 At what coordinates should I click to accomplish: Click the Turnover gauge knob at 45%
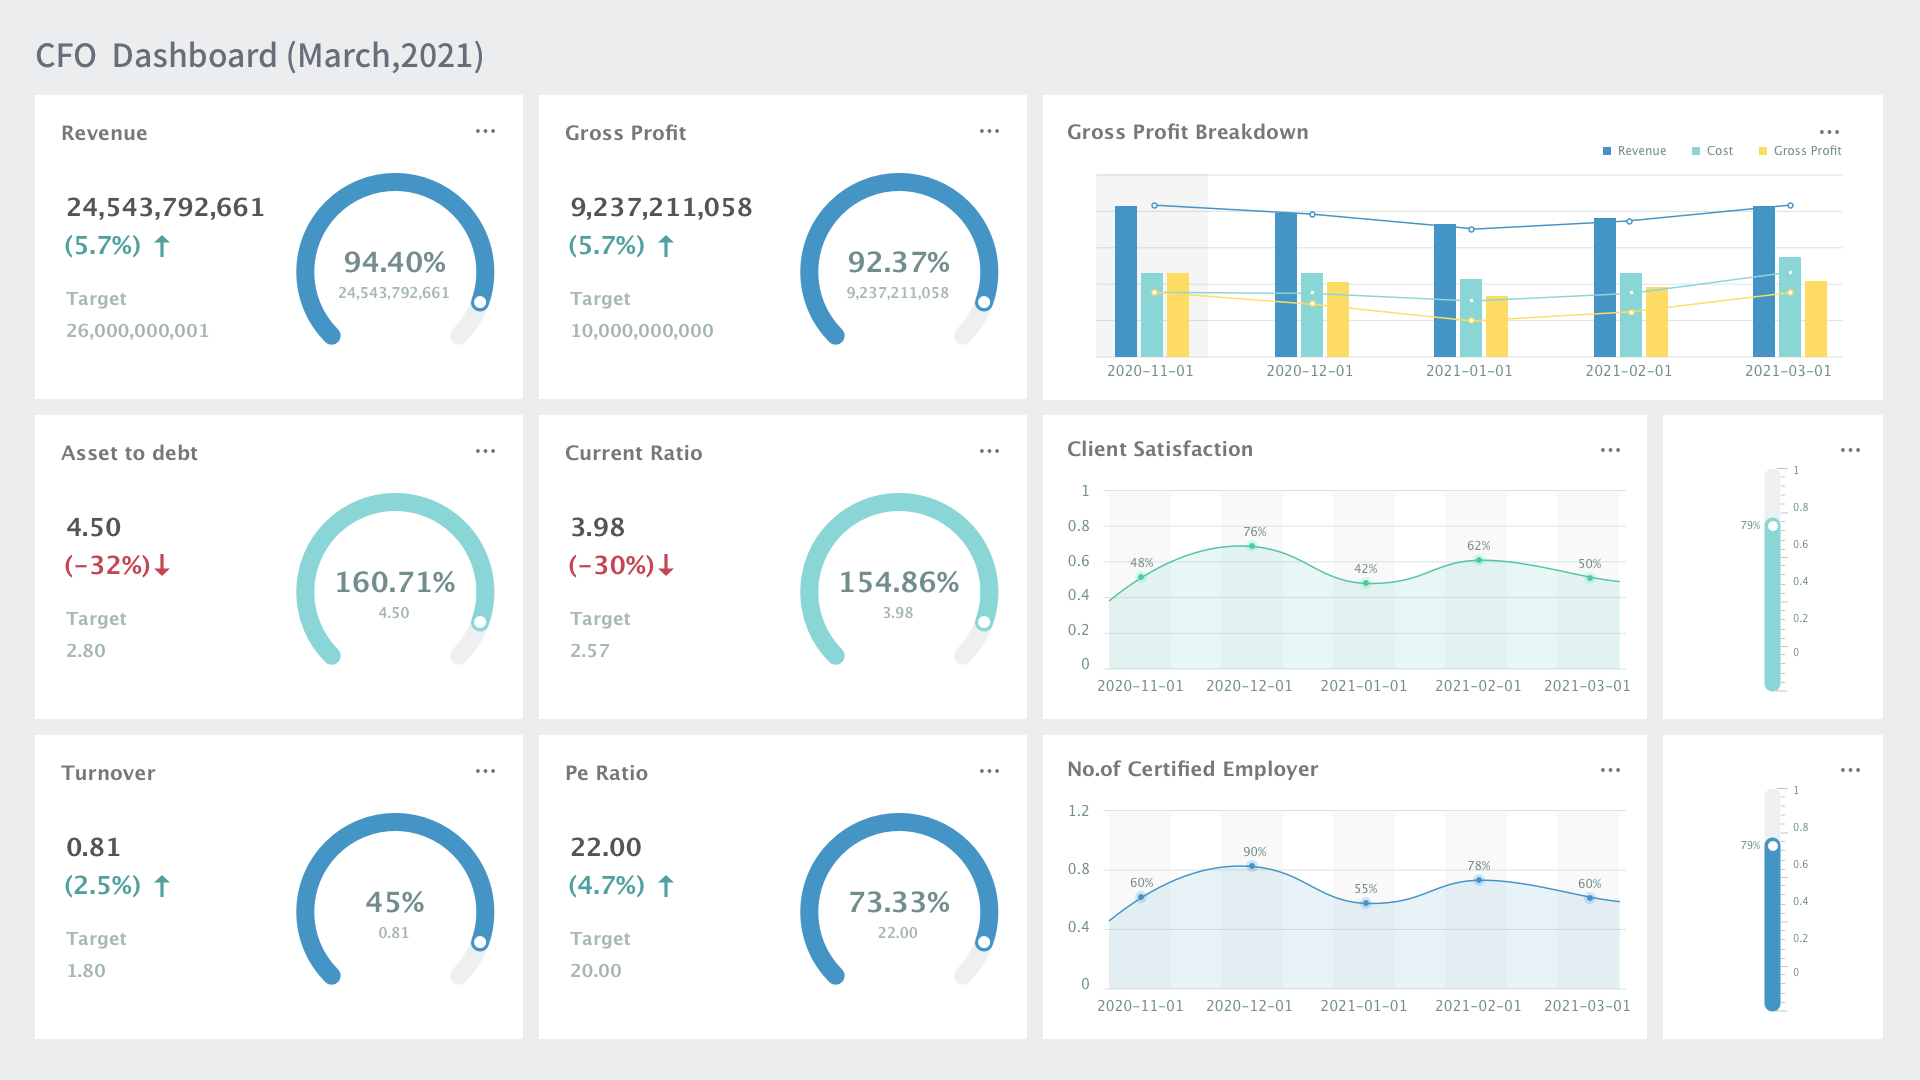click(x=480, y=942)
